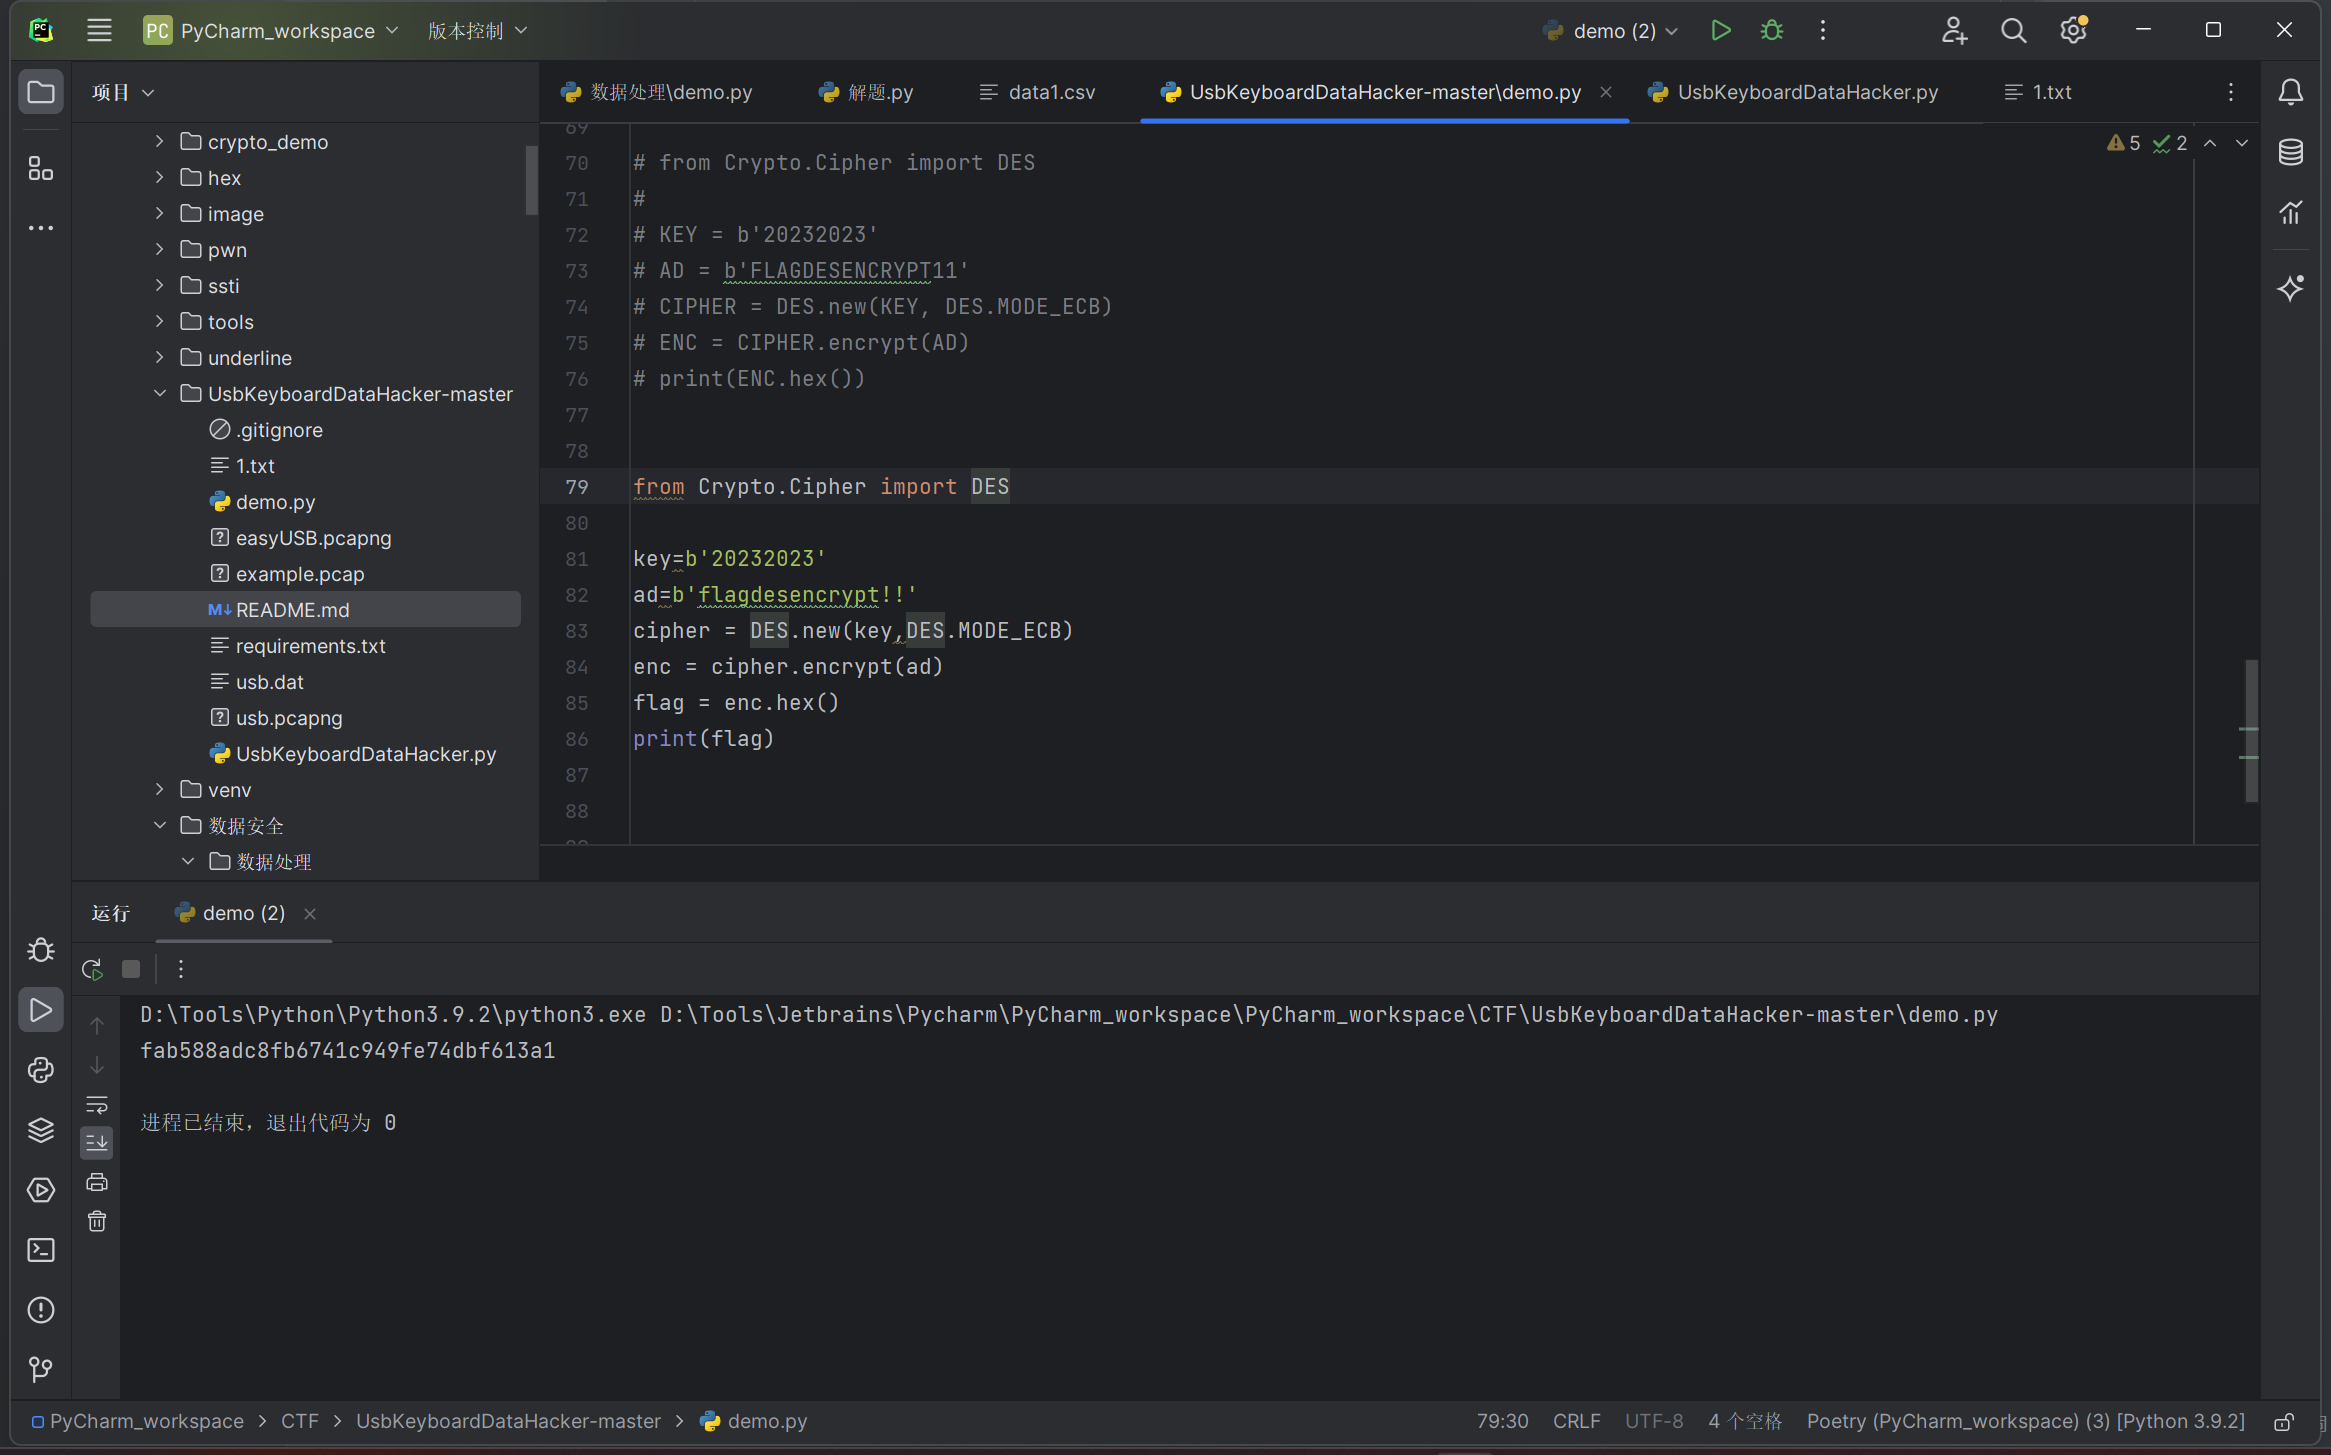The image size is (2331, 1455).
Task: Open the 版本控制 dropdown menu
Action: 477,30
